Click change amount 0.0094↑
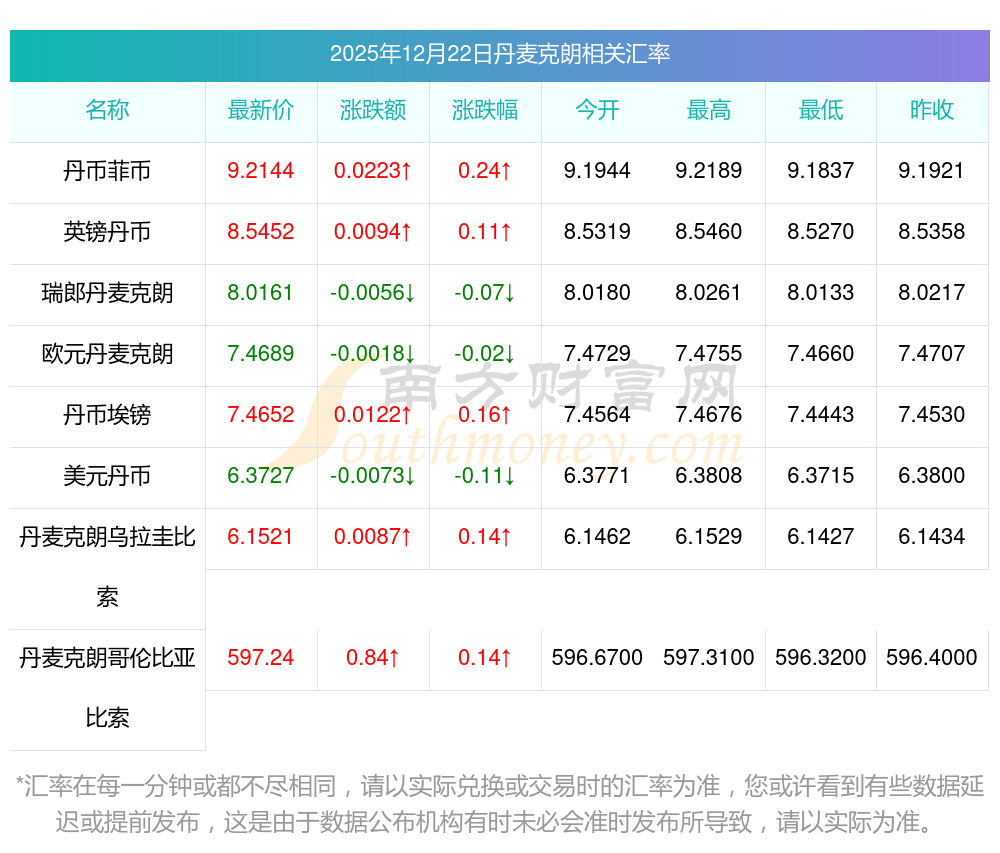The height and width of the screenshot is (853, 1000). coord(373,231)
